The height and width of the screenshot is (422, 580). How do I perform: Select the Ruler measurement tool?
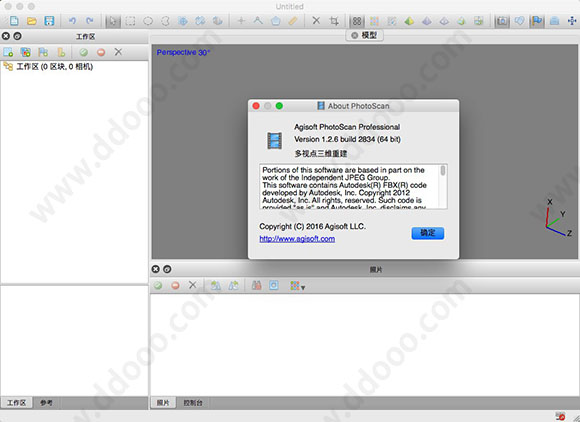(x=293, y=21)
